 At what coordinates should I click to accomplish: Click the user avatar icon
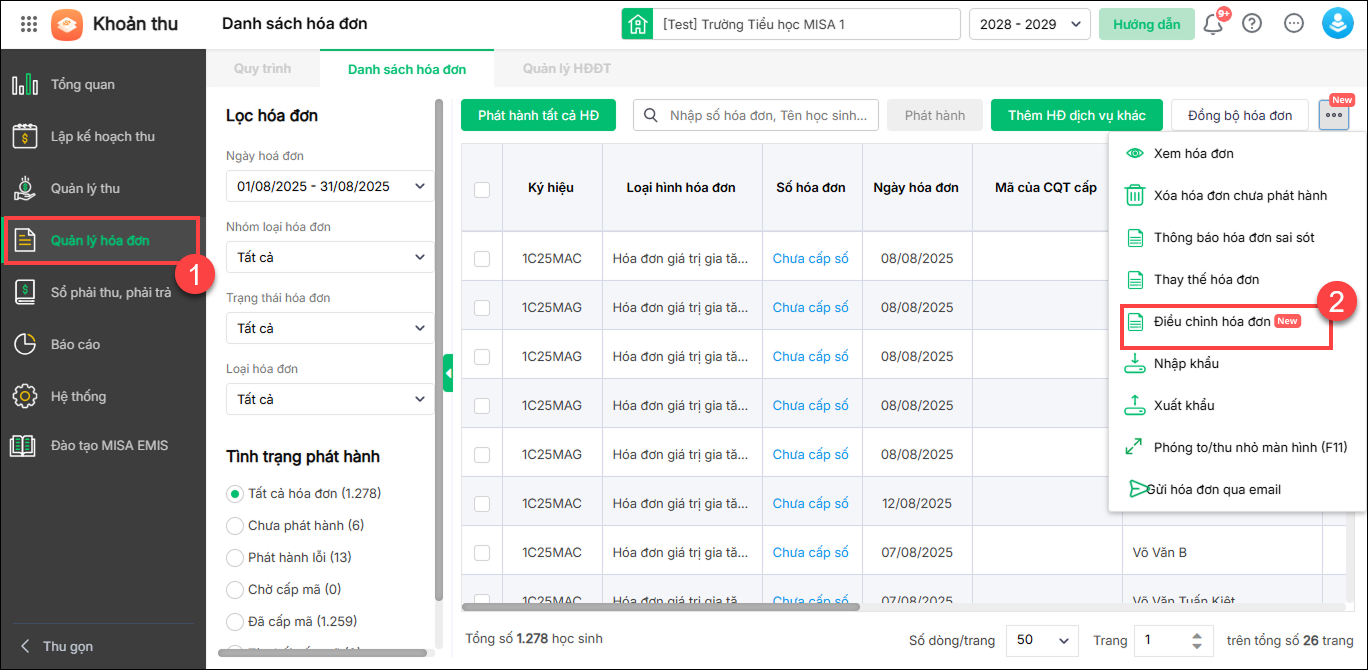[1337, 24]
